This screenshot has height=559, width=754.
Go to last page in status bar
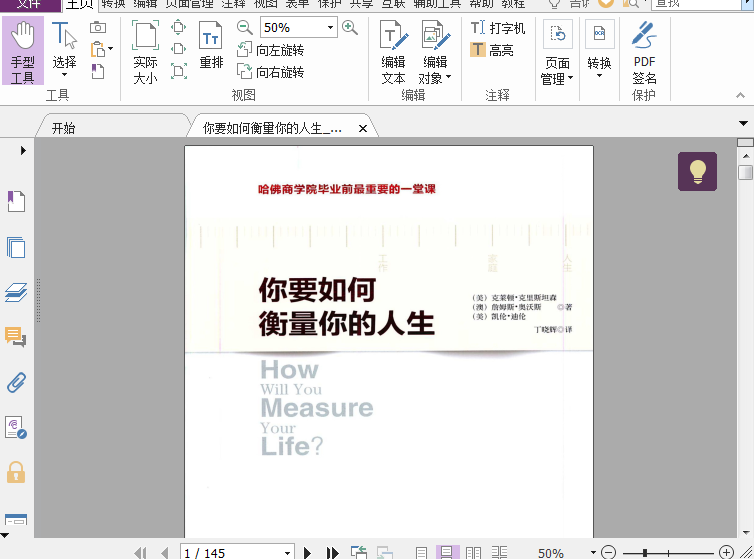point(332,553)
